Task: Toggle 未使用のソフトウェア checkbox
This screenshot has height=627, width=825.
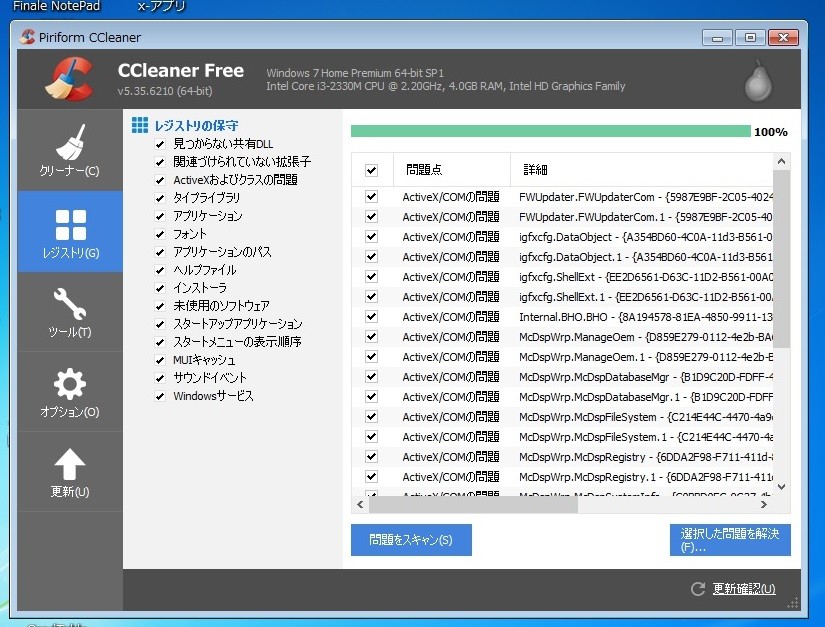Action: 160,306
